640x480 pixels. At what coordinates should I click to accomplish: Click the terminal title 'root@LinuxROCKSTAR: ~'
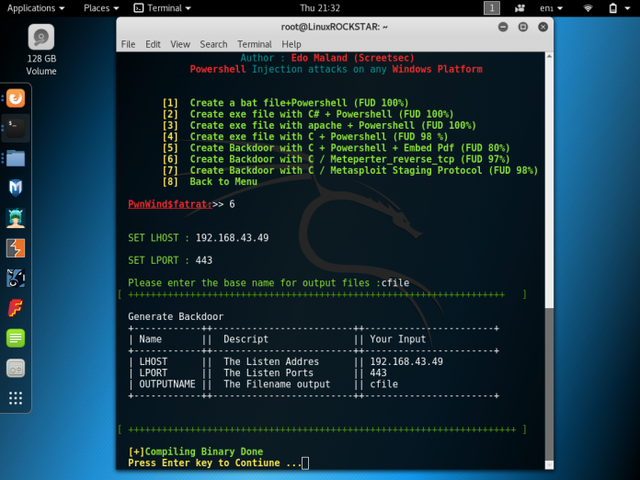coord(334,27)
